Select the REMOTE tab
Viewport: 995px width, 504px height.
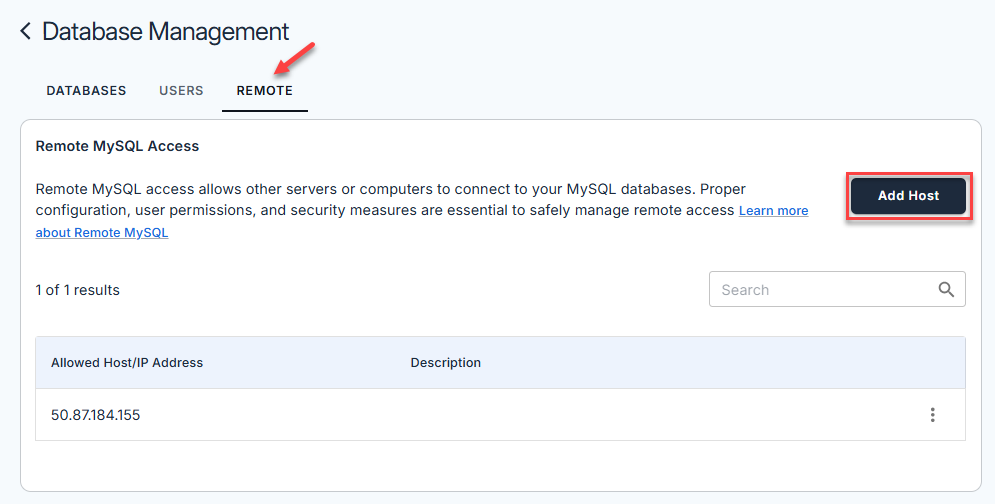[264, 91]
